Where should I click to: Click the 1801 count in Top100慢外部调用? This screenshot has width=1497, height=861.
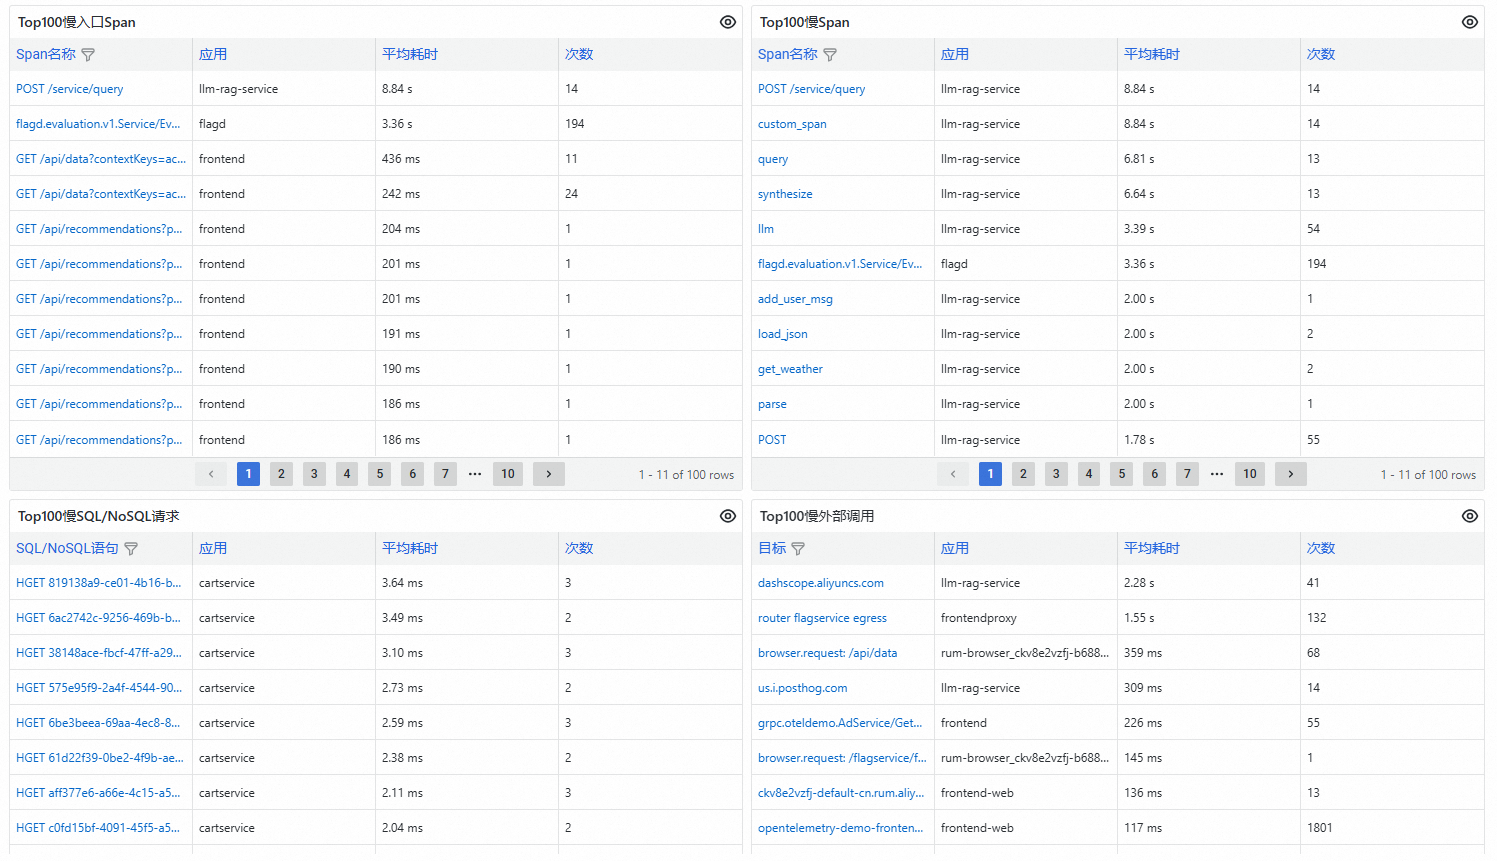coord(1320,828)
